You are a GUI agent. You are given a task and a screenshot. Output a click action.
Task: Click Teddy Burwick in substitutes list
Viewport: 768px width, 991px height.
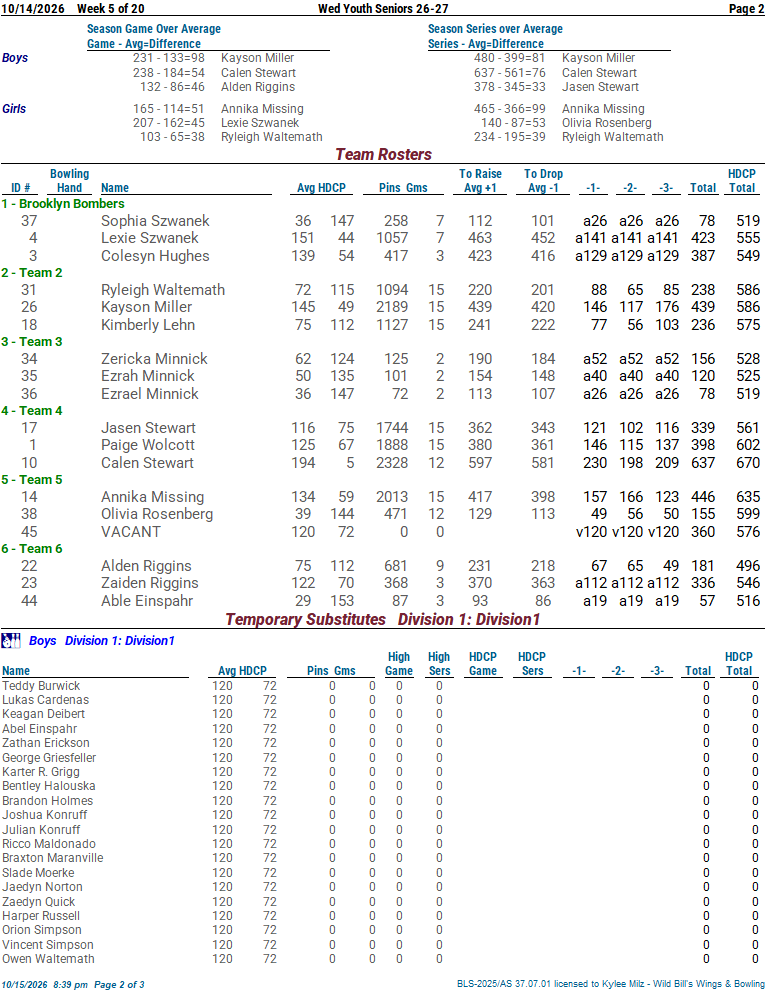(x=41, y=686)
